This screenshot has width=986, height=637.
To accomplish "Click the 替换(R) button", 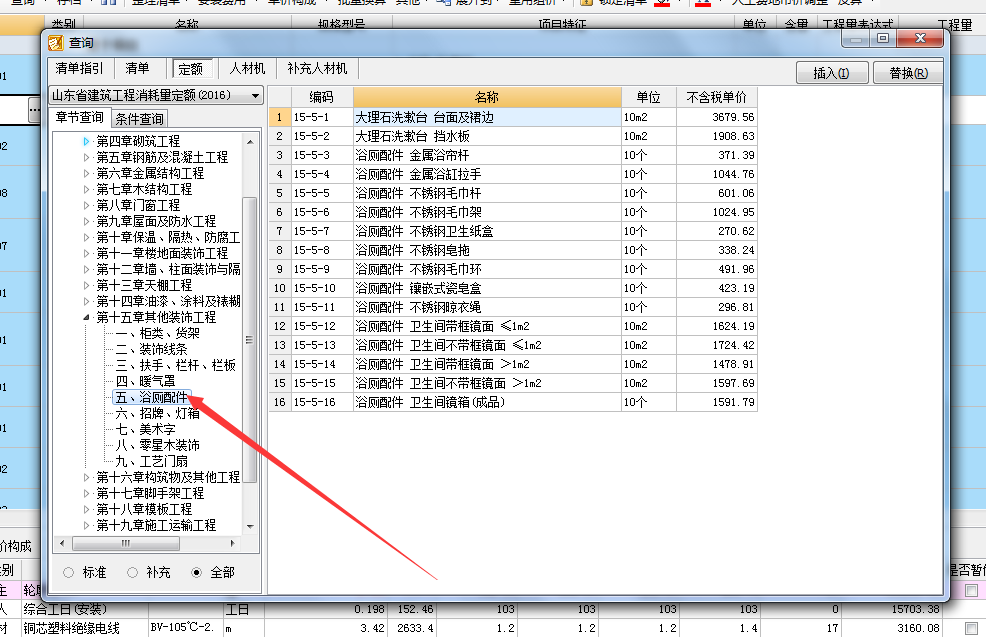I will pyautogui.click(x=908, y=73).
